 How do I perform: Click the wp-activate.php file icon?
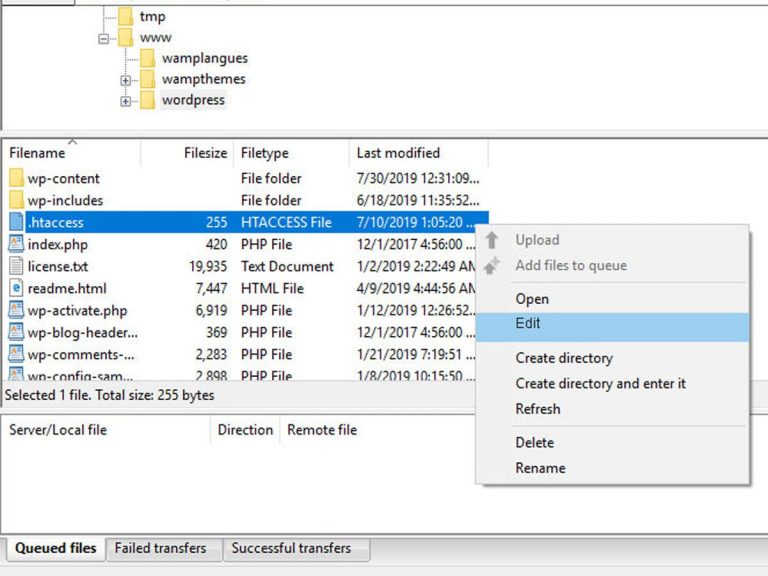(x=16, y=310)
